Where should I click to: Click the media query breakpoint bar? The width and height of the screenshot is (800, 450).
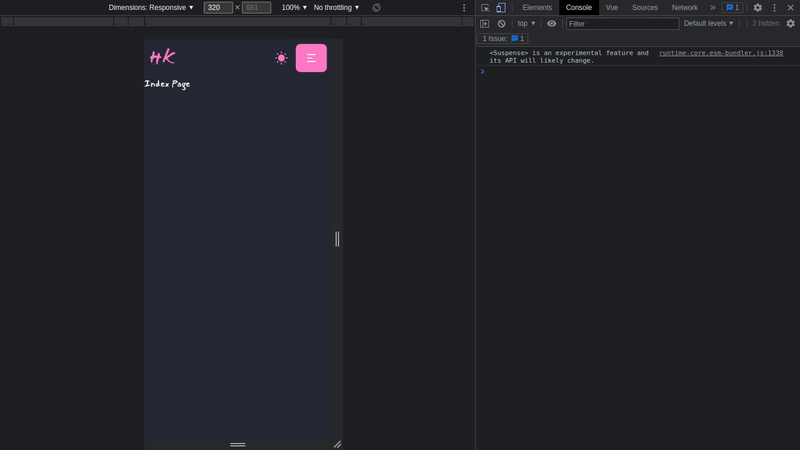click(238, 21)
